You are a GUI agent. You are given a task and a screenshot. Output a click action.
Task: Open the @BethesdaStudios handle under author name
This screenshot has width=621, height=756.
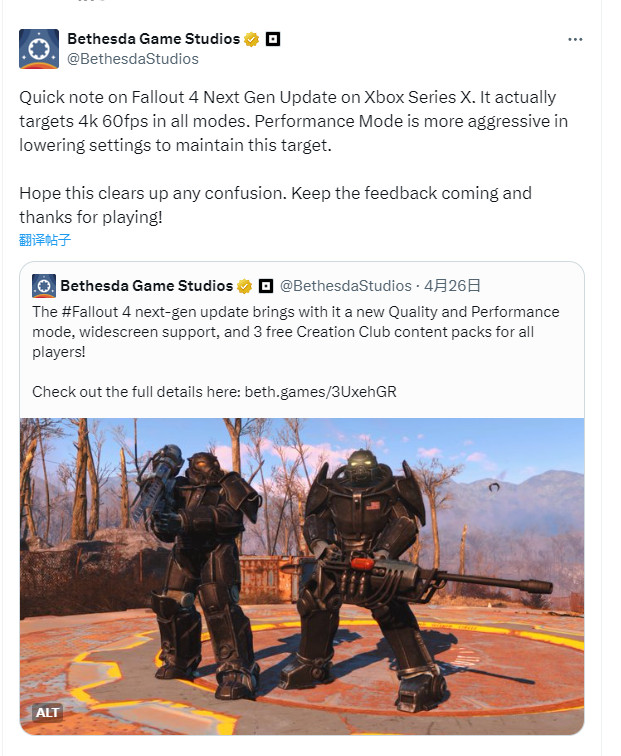(x=133, y=59)
